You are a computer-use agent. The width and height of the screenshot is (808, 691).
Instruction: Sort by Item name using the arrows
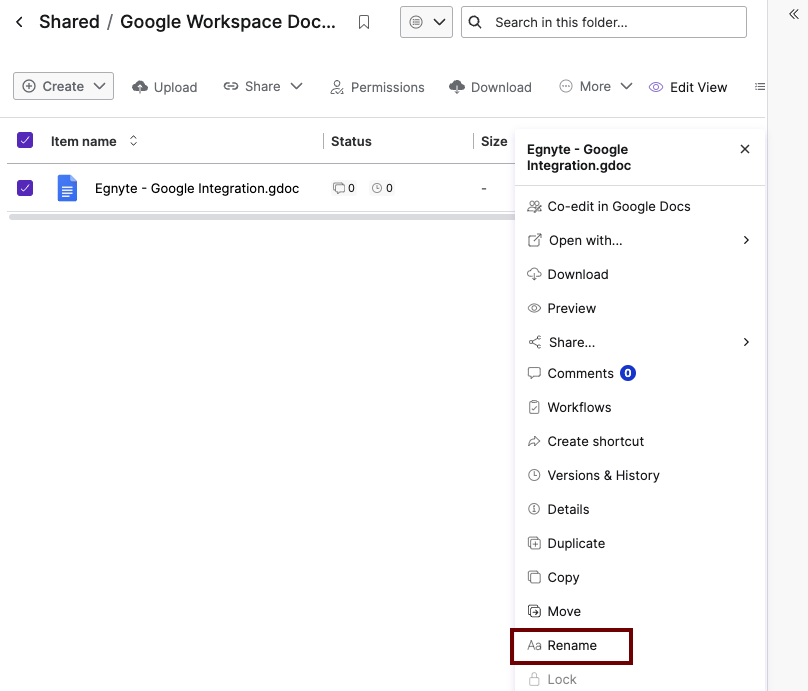(x=133, y=141)
